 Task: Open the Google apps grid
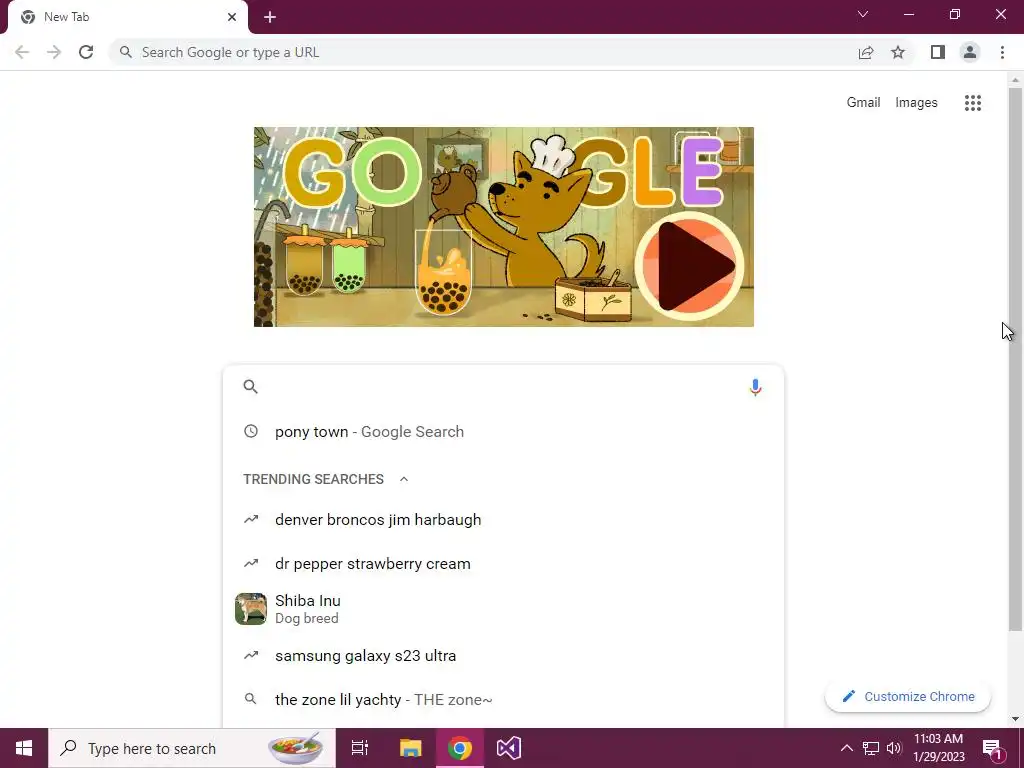click(x=973, y=103)
